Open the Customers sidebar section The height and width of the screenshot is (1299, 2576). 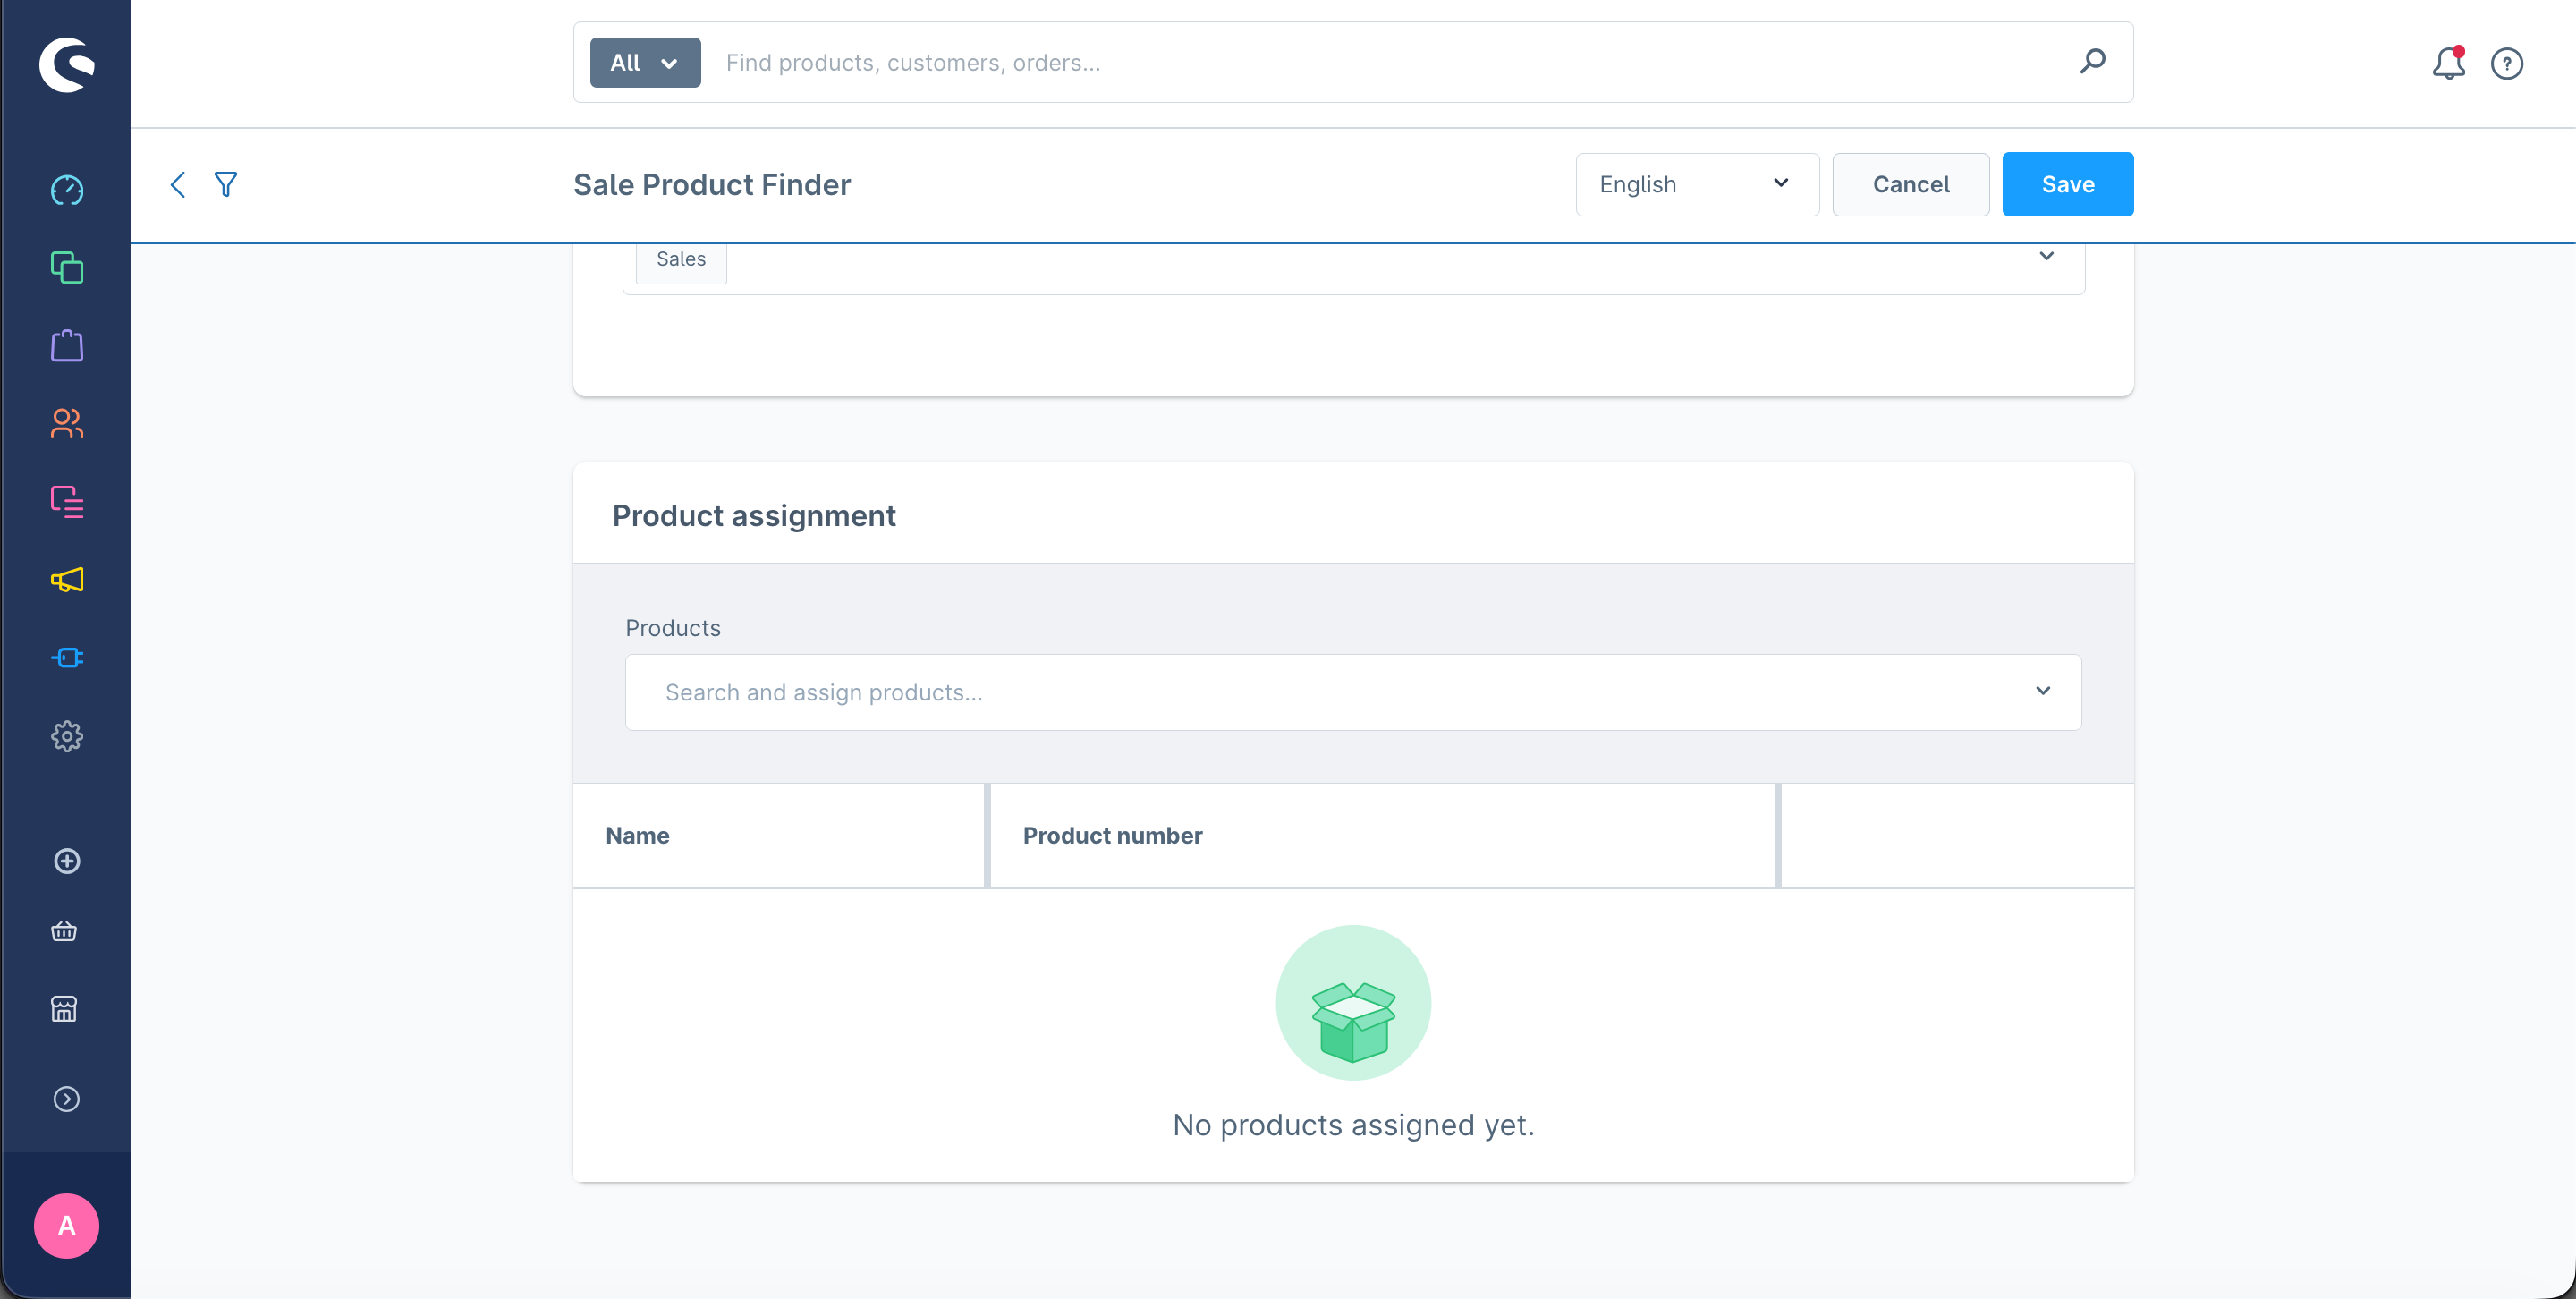click(x=66, y=423)
